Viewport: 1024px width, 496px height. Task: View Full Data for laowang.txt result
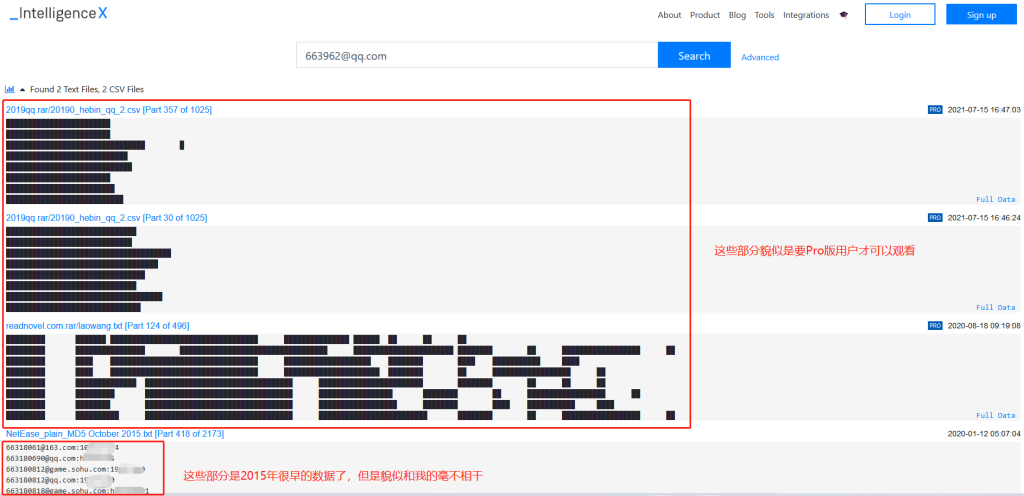pyautogui.click(x=996, y=415)
